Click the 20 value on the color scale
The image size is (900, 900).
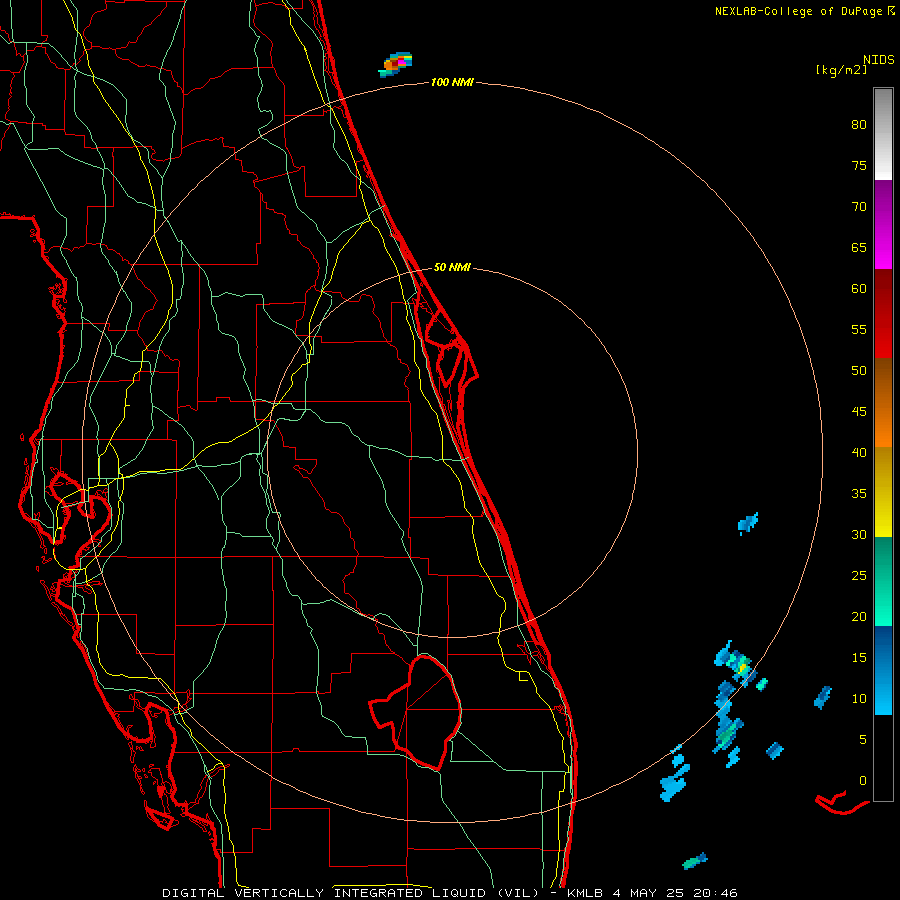[x=859, y=617]
